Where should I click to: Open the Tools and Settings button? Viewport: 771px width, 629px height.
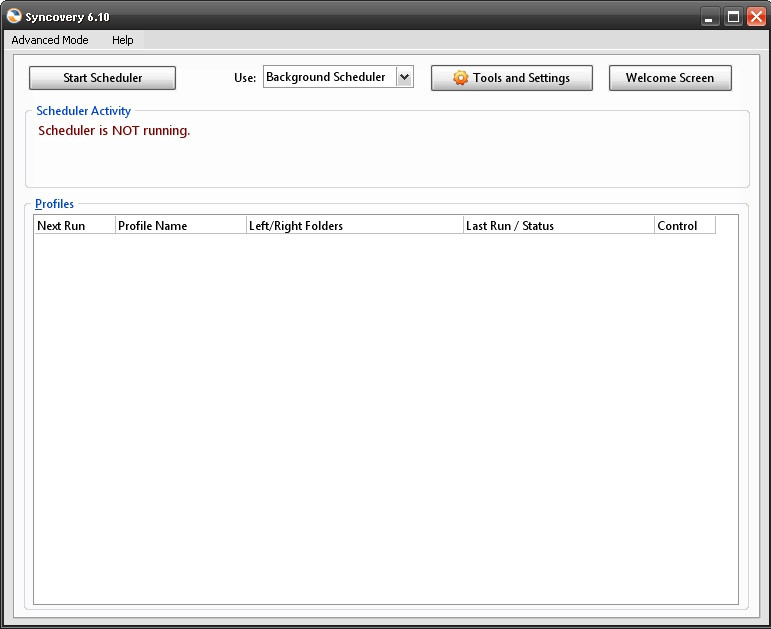512,78
